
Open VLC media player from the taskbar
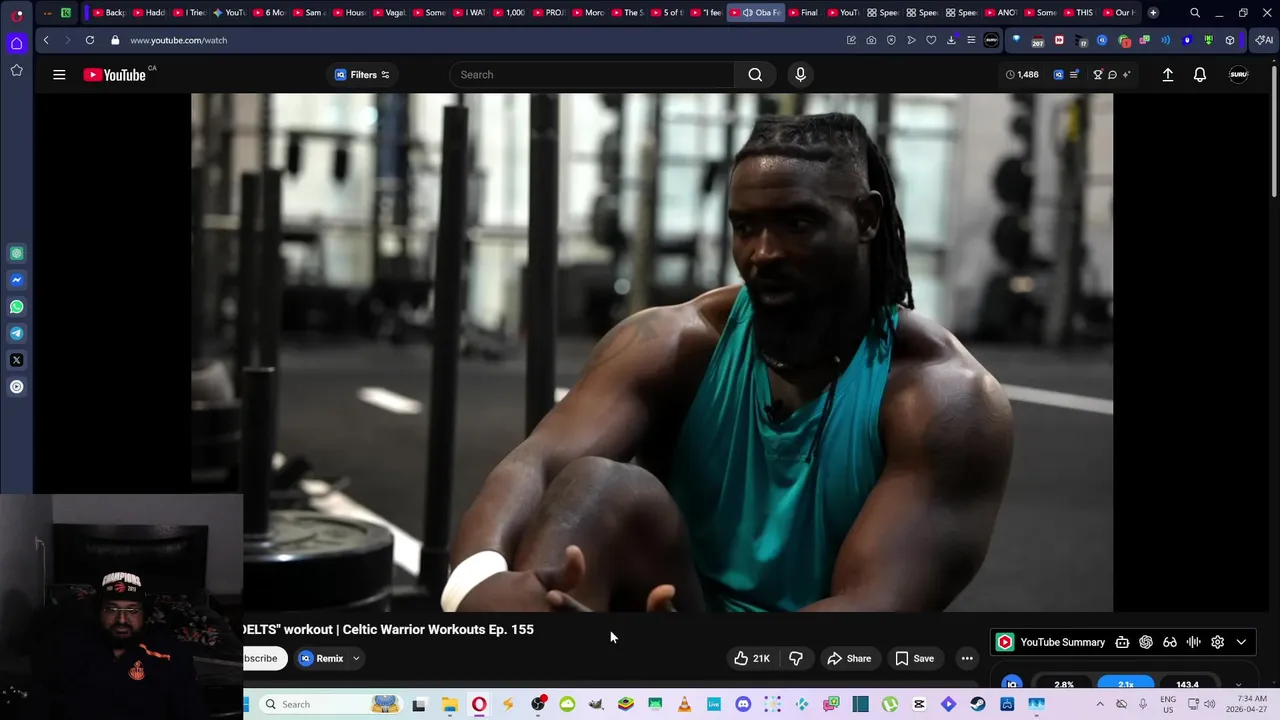pos(684,704)
